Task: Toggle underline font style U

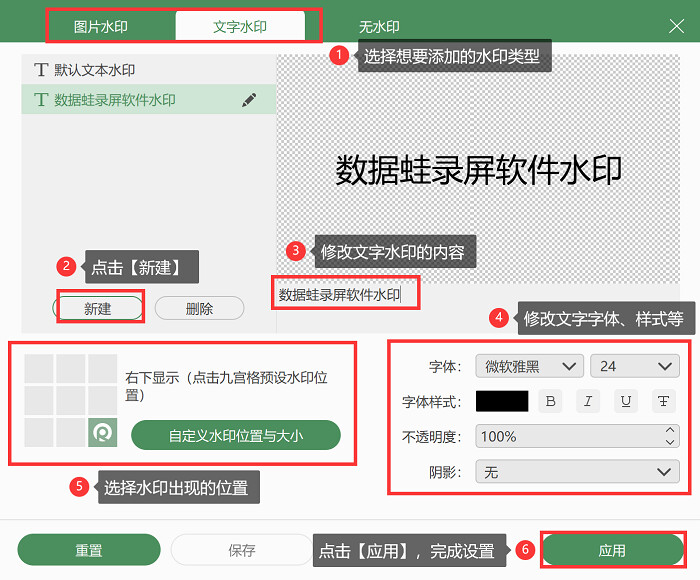Action: [625, 401]
